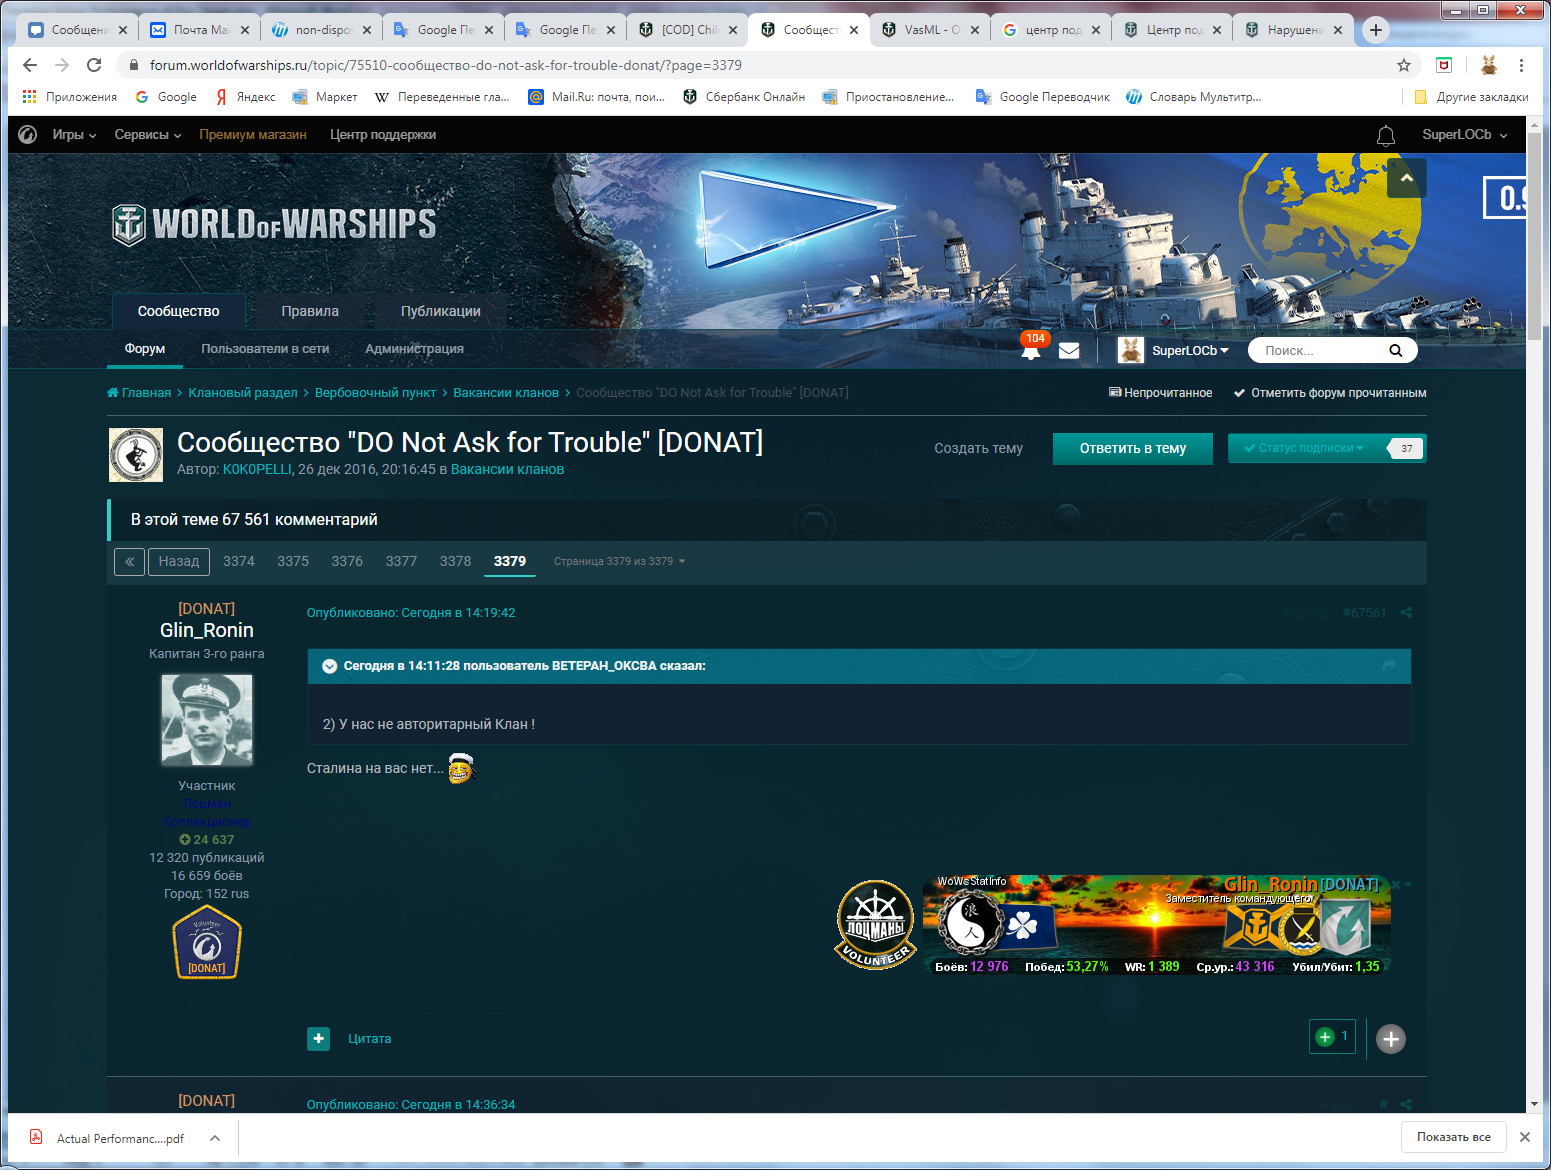Open options for Actual Performanc pdf download

pyautogui.click(x=214, y=1138)
